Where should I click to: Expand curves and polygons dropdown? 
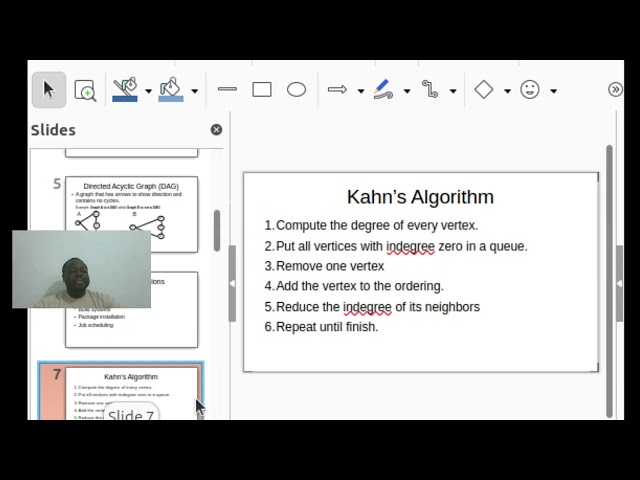point(407,91)
